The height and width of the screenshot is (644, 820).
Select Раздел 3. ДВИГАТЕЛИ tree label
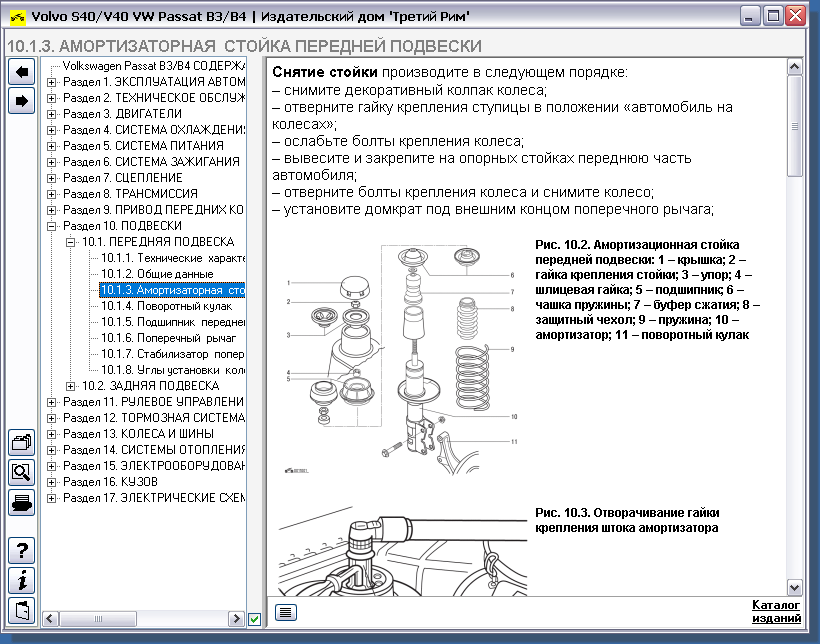[122, 114]
